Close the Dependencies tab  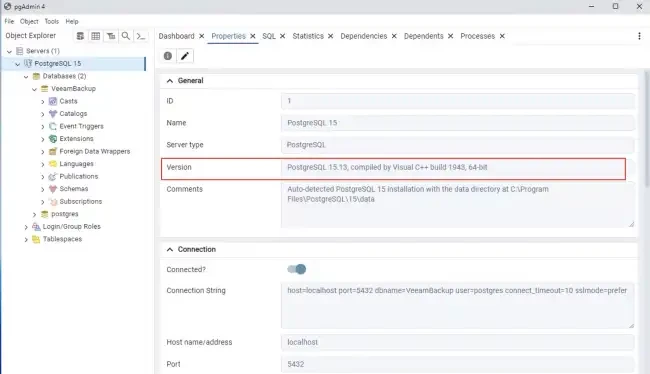coord(394,36)
